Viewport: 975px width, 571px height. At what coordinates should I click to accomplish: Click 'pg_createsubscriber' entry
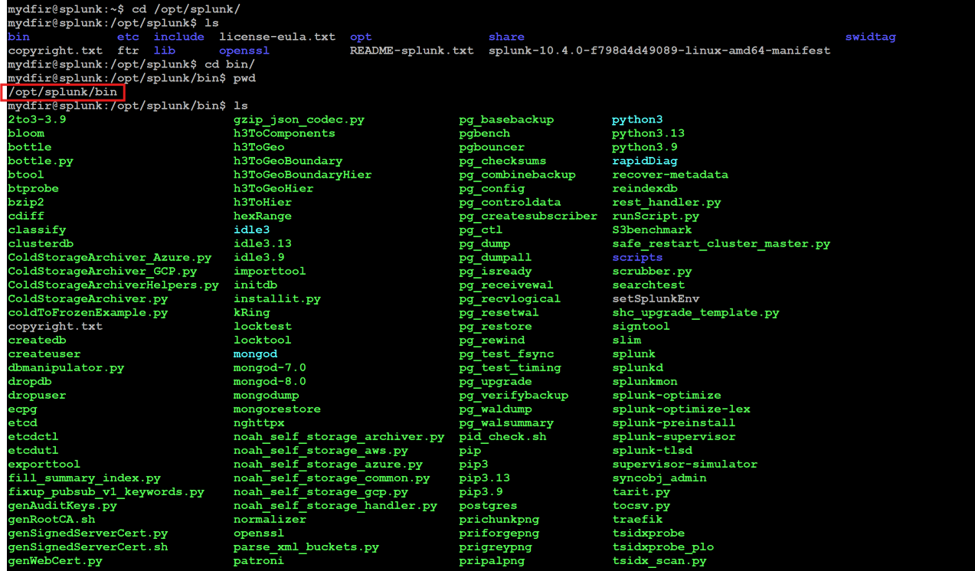[x=528, y=216]
